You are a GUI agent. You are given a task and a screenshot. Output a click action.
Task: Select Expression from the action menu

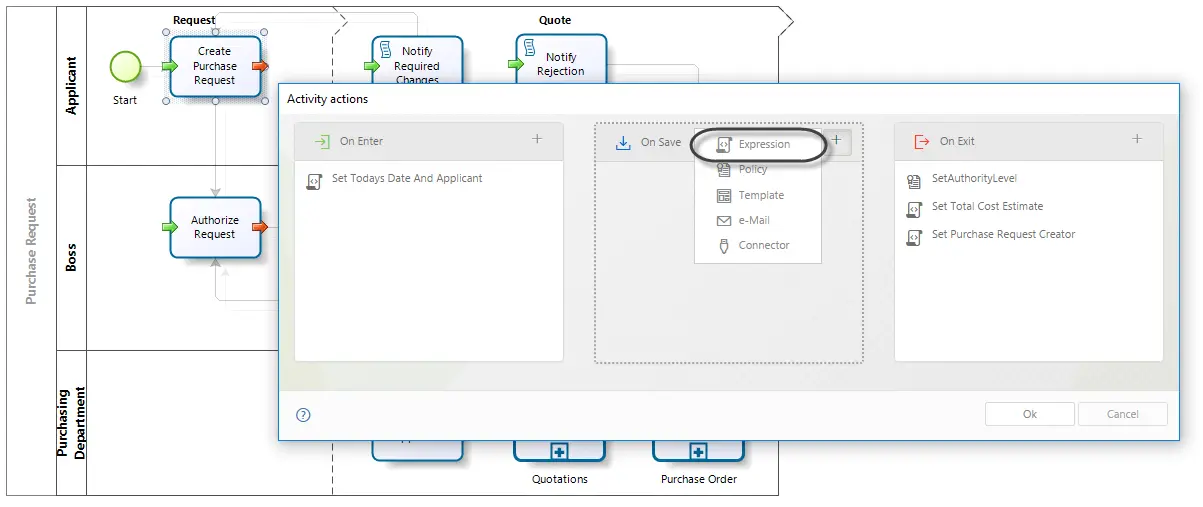point(758,144)
